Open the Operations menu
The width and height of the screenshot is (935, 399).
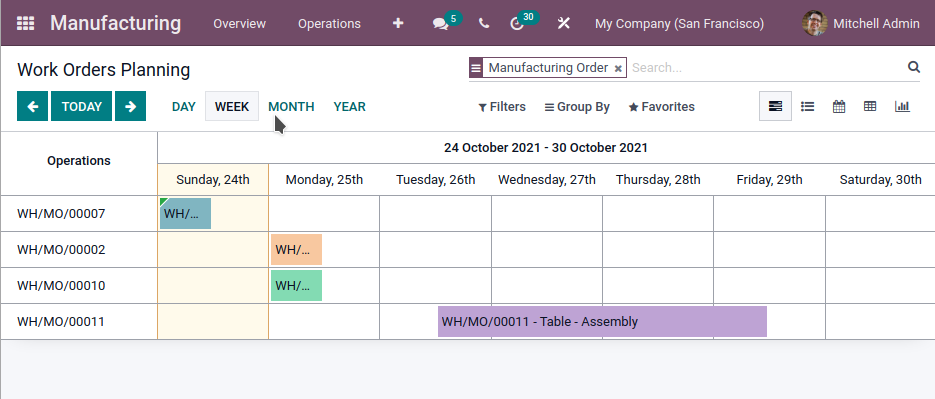tap(329, 24)
